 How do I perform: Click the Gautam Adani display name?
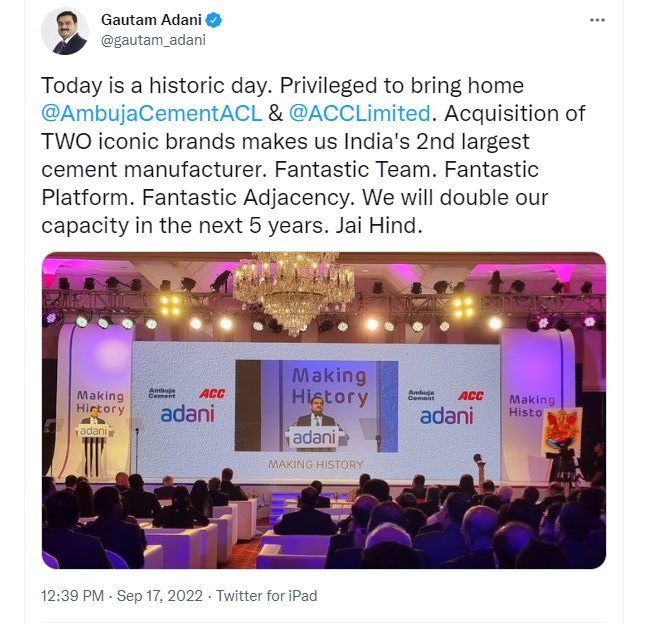click(151, 20)
